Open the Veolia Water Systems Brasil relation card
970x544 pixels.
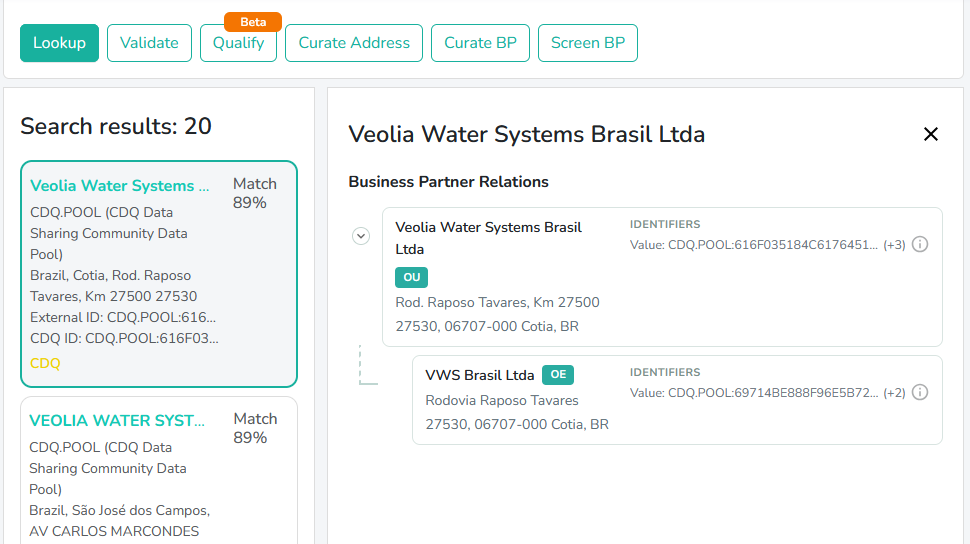point(663,277)
